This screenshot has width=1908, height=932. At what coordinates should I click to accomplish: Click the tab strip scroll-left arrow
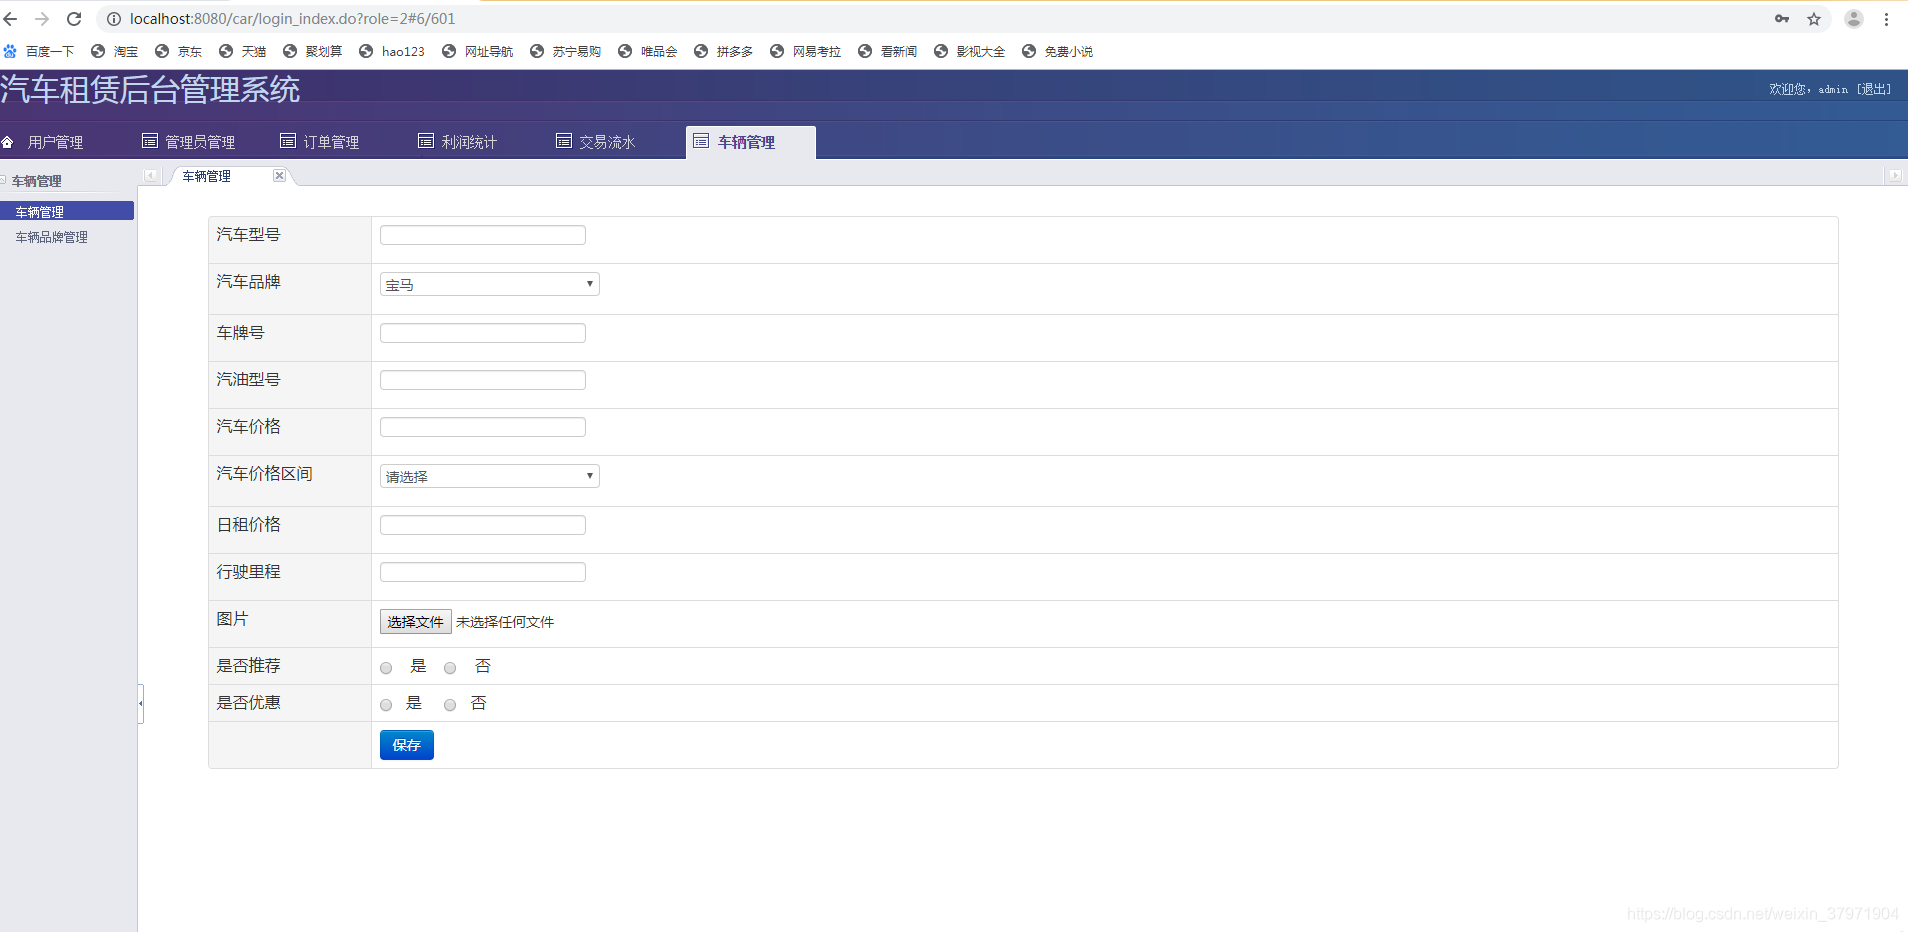click(x=150, y=176)
